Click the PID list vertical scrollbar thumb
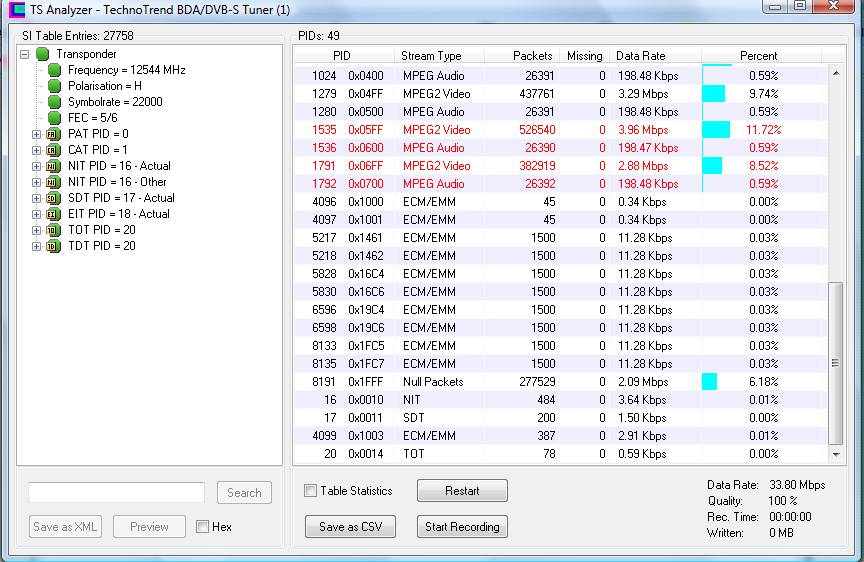The height and width of the screenshot is (562, 864). (836, 362)
